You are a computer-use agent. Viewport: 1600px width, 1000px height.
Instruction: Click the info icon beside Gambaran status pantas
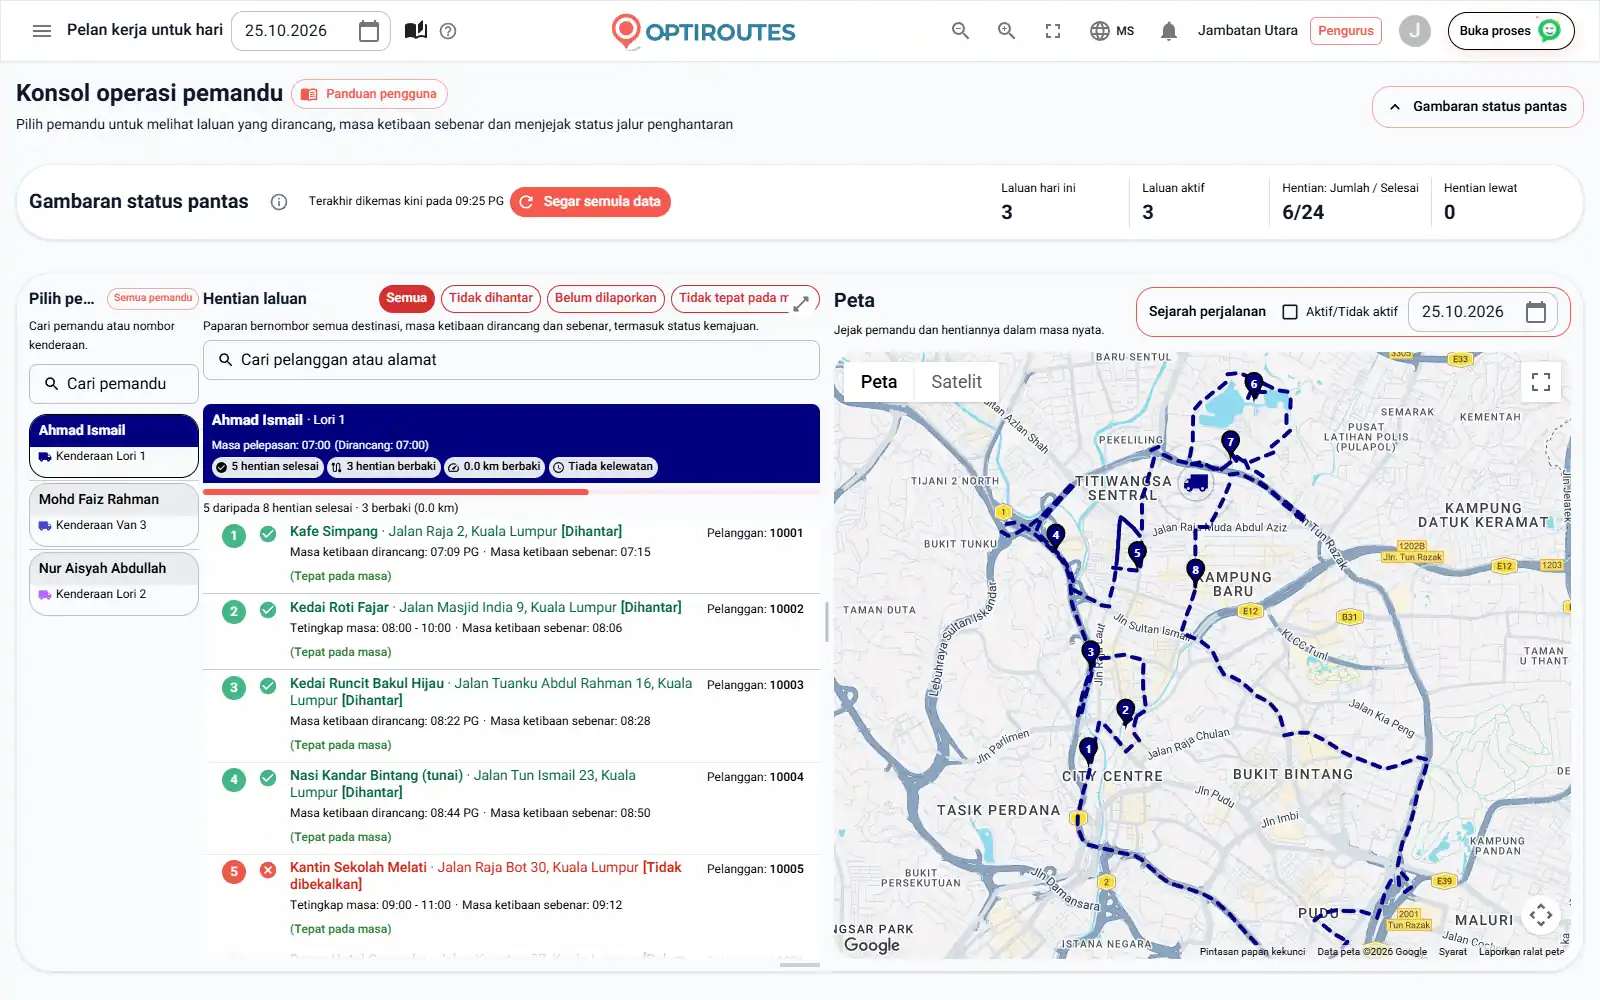coord(279,202)
